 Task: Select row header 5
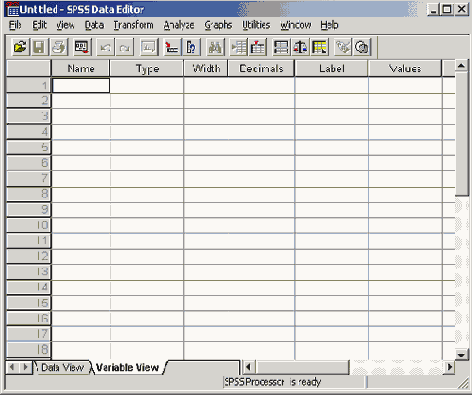(x=29, y=147)
